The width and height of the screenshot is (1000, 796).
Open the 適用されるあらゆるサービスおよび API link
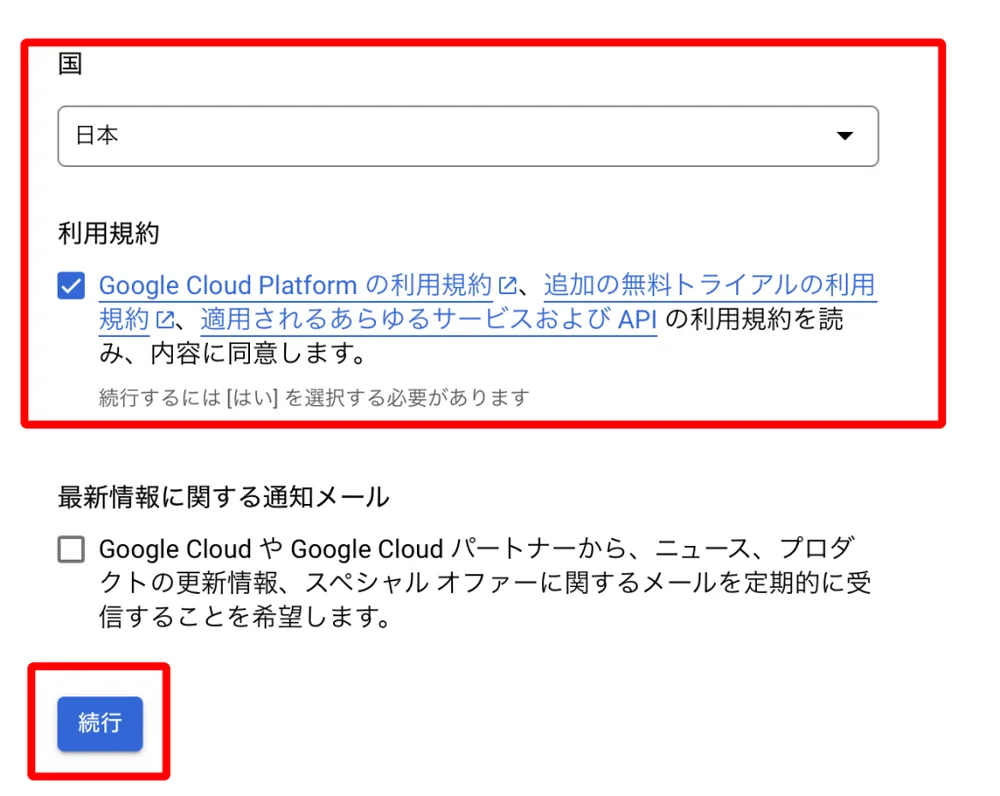pyautogui.click(x=429, y=319)
